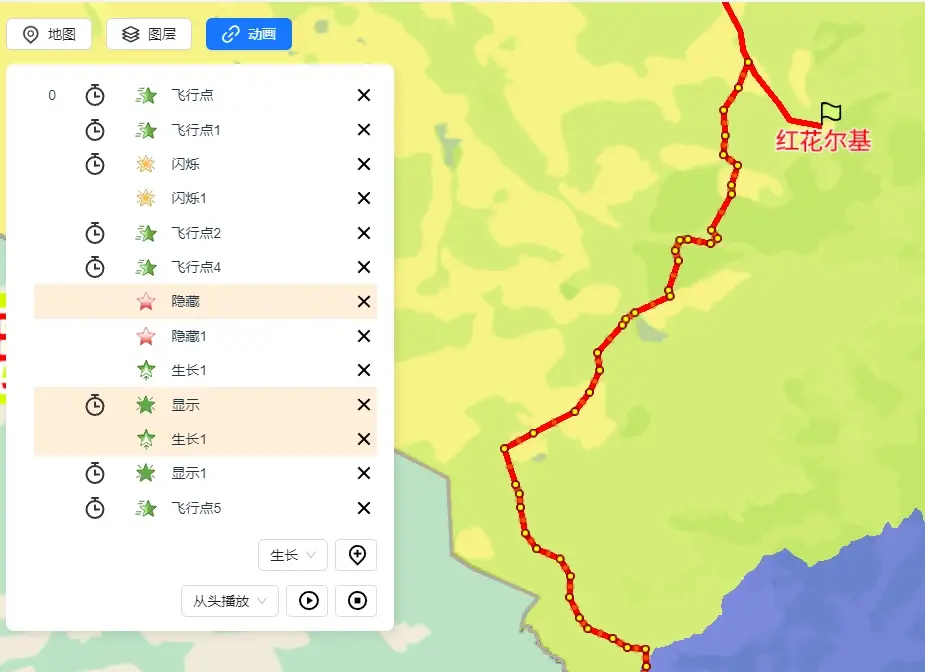The height and width of the screenshot is (672, 925).
Task: Click the green flag marker at 红花尔基
Action: [830, 112]
